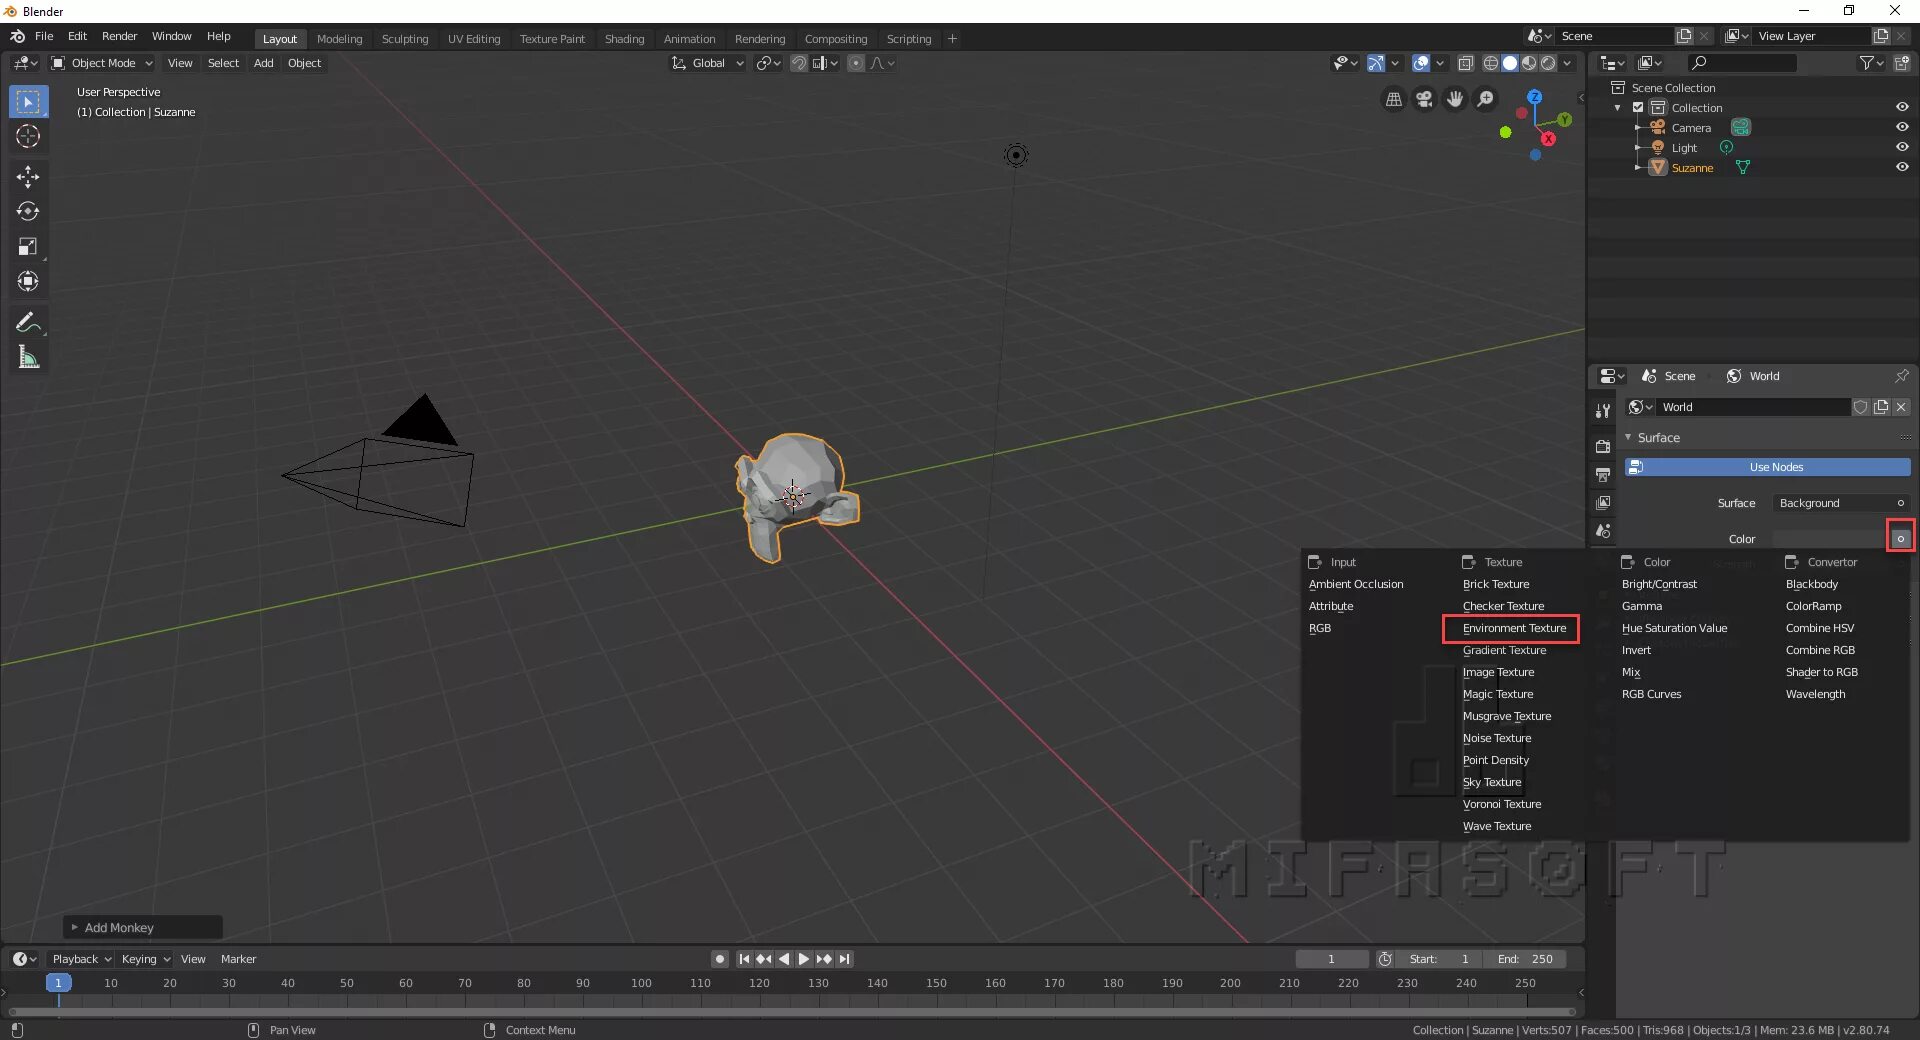This screenshot has height=1040, width=1920.
Task: Activate the Move tool
Action: pos(28,177)
